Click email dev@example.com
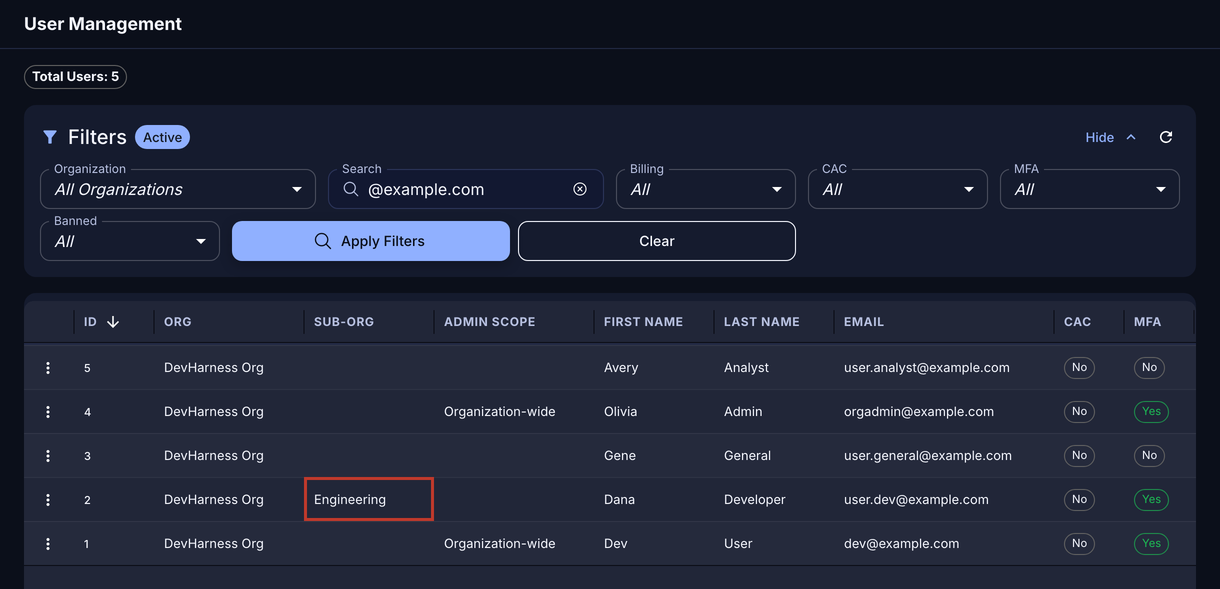1220x589 pixels. click(902, 544)
